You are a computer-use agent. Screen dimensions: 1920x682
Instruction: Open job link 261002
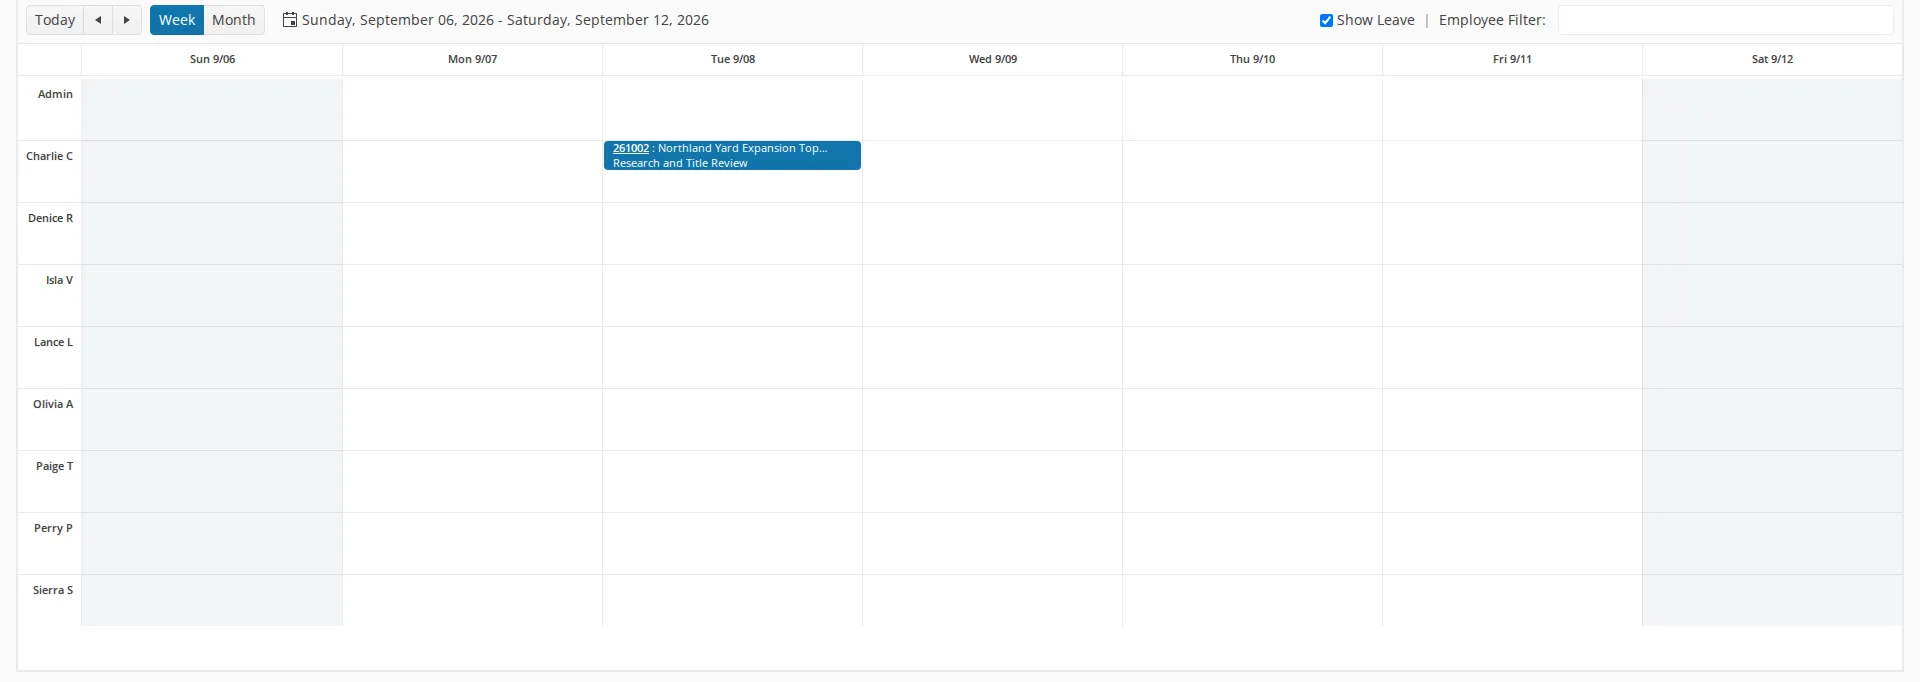pyautogui.click(x=631, y=148)
